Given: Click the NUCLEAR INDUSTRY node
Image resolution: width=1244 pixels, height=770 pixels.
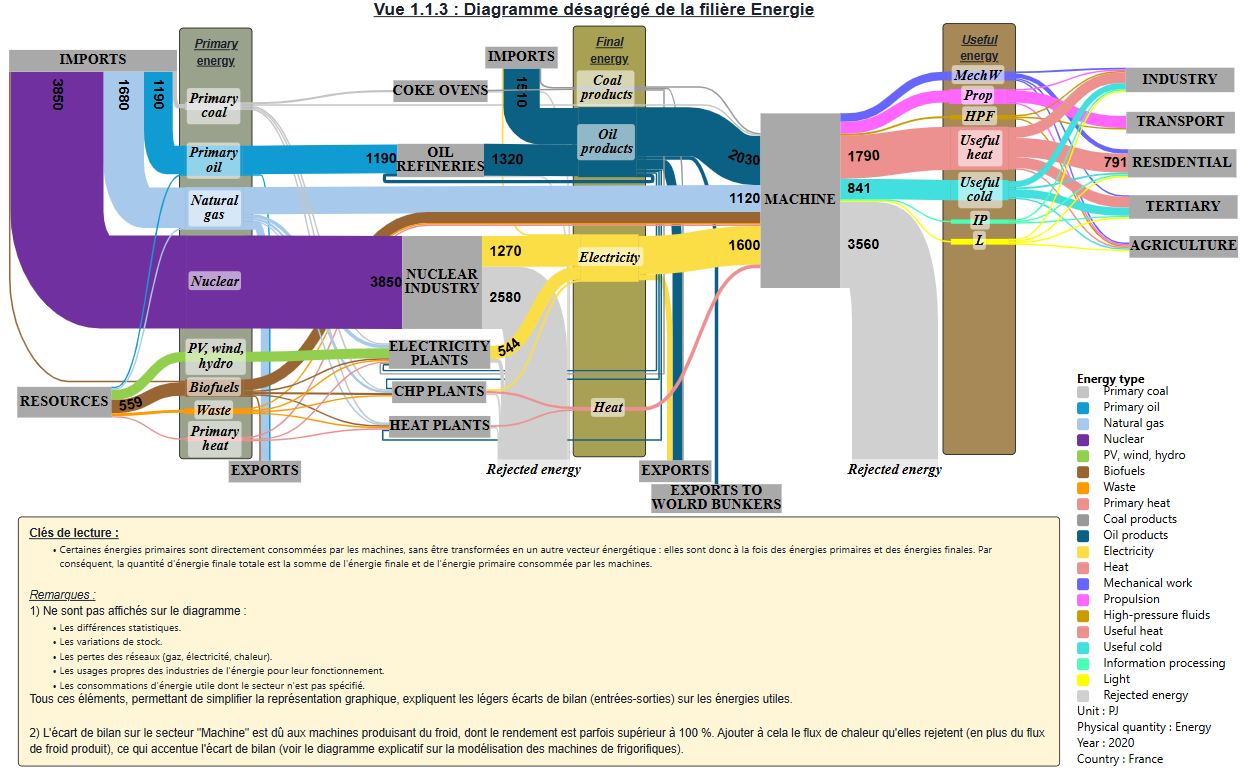Looking at the screenshot, I should tap(442, 281).
